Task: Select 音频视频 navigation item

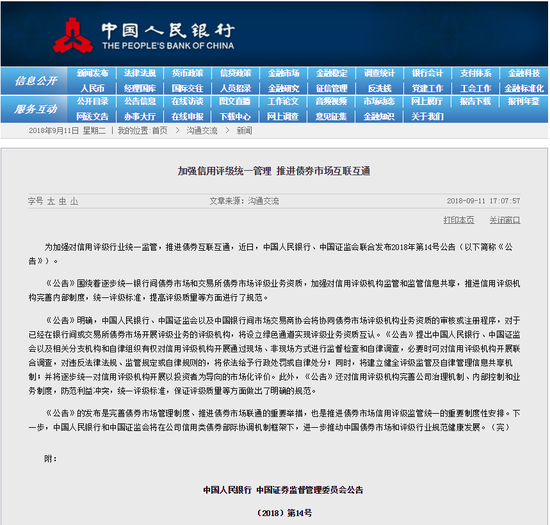Action: pyautogui.click(x=331, y=101)
